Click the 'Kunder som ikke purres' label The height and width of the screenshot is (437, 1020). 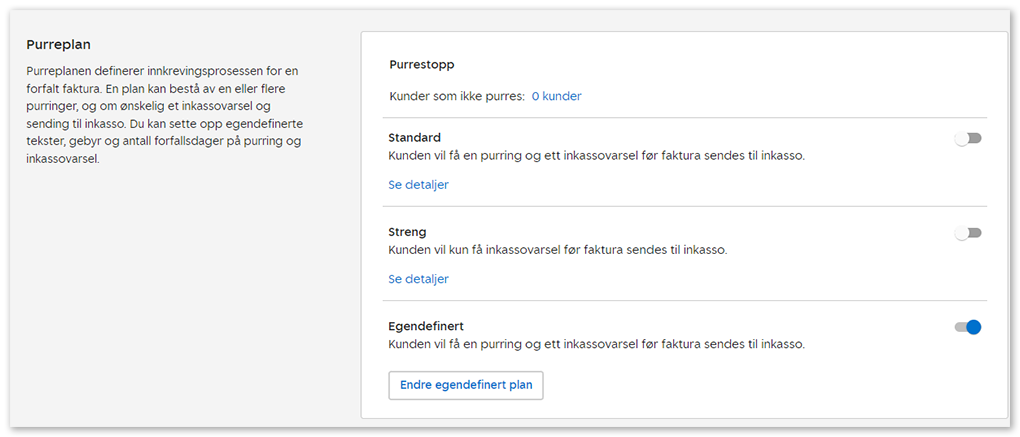(x=456, y=97)
